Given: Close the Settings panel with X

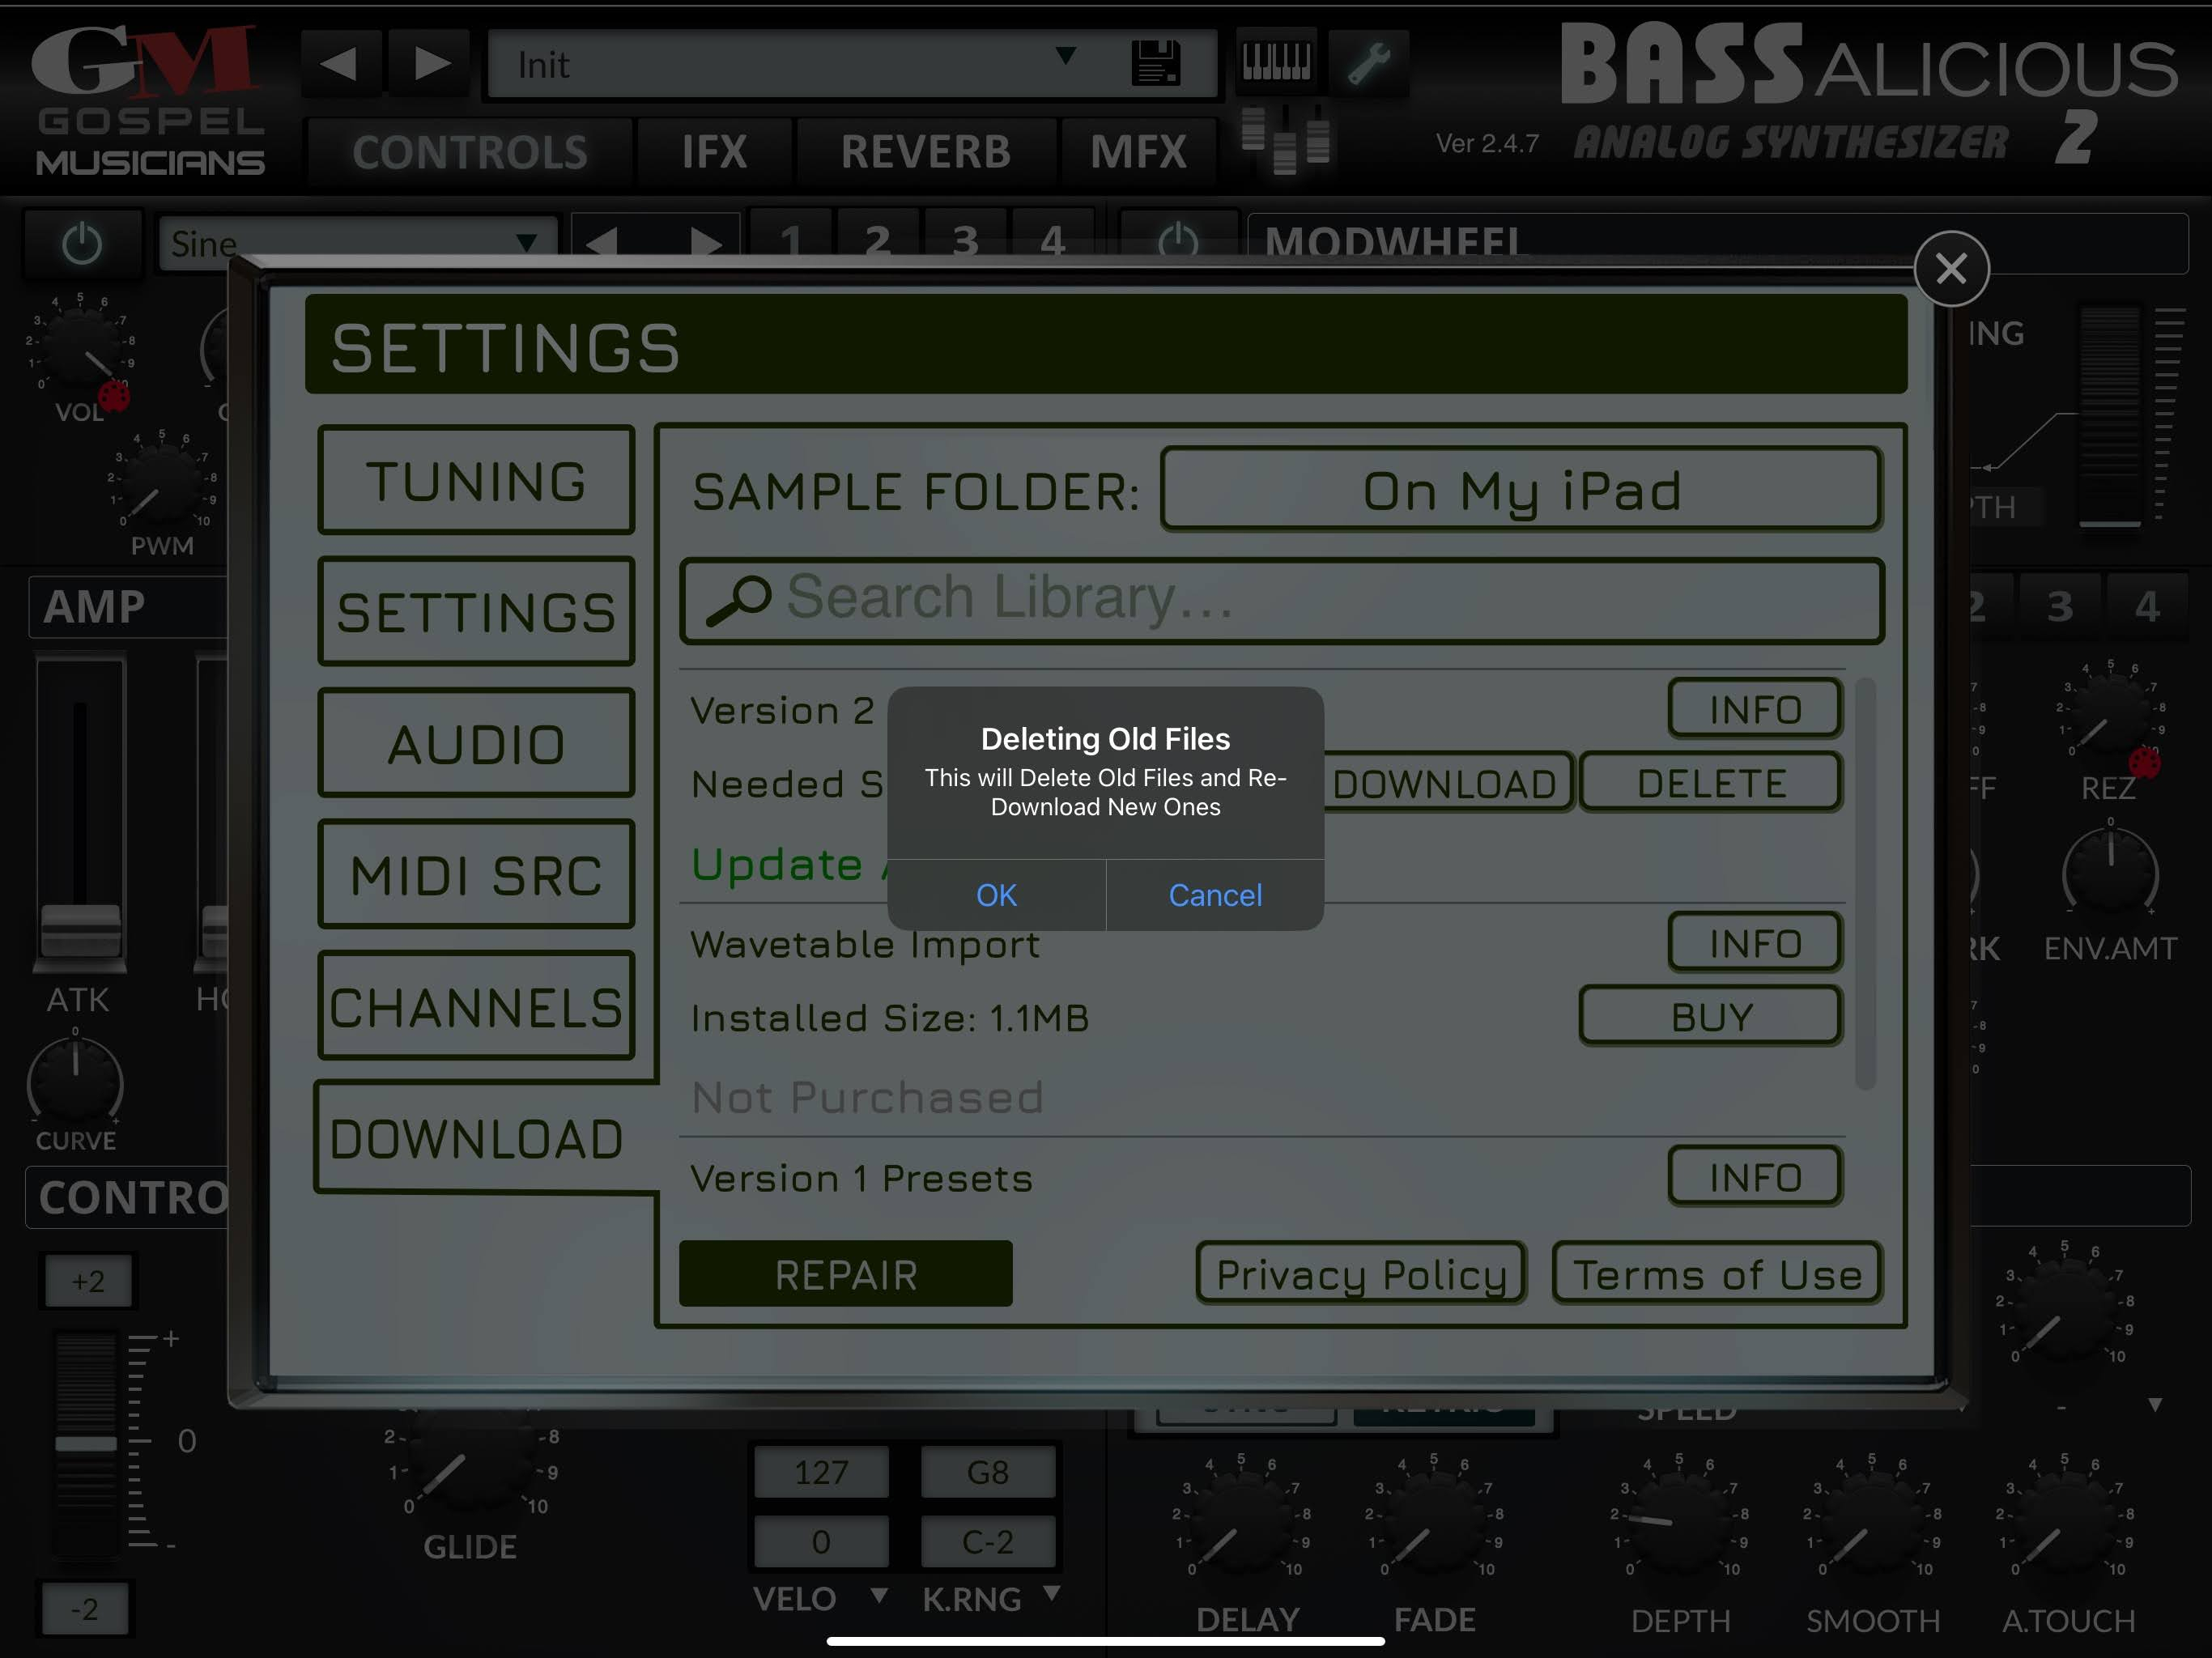Looking at the screenshot, I should pyautogui.click(x=1951, y=269).
